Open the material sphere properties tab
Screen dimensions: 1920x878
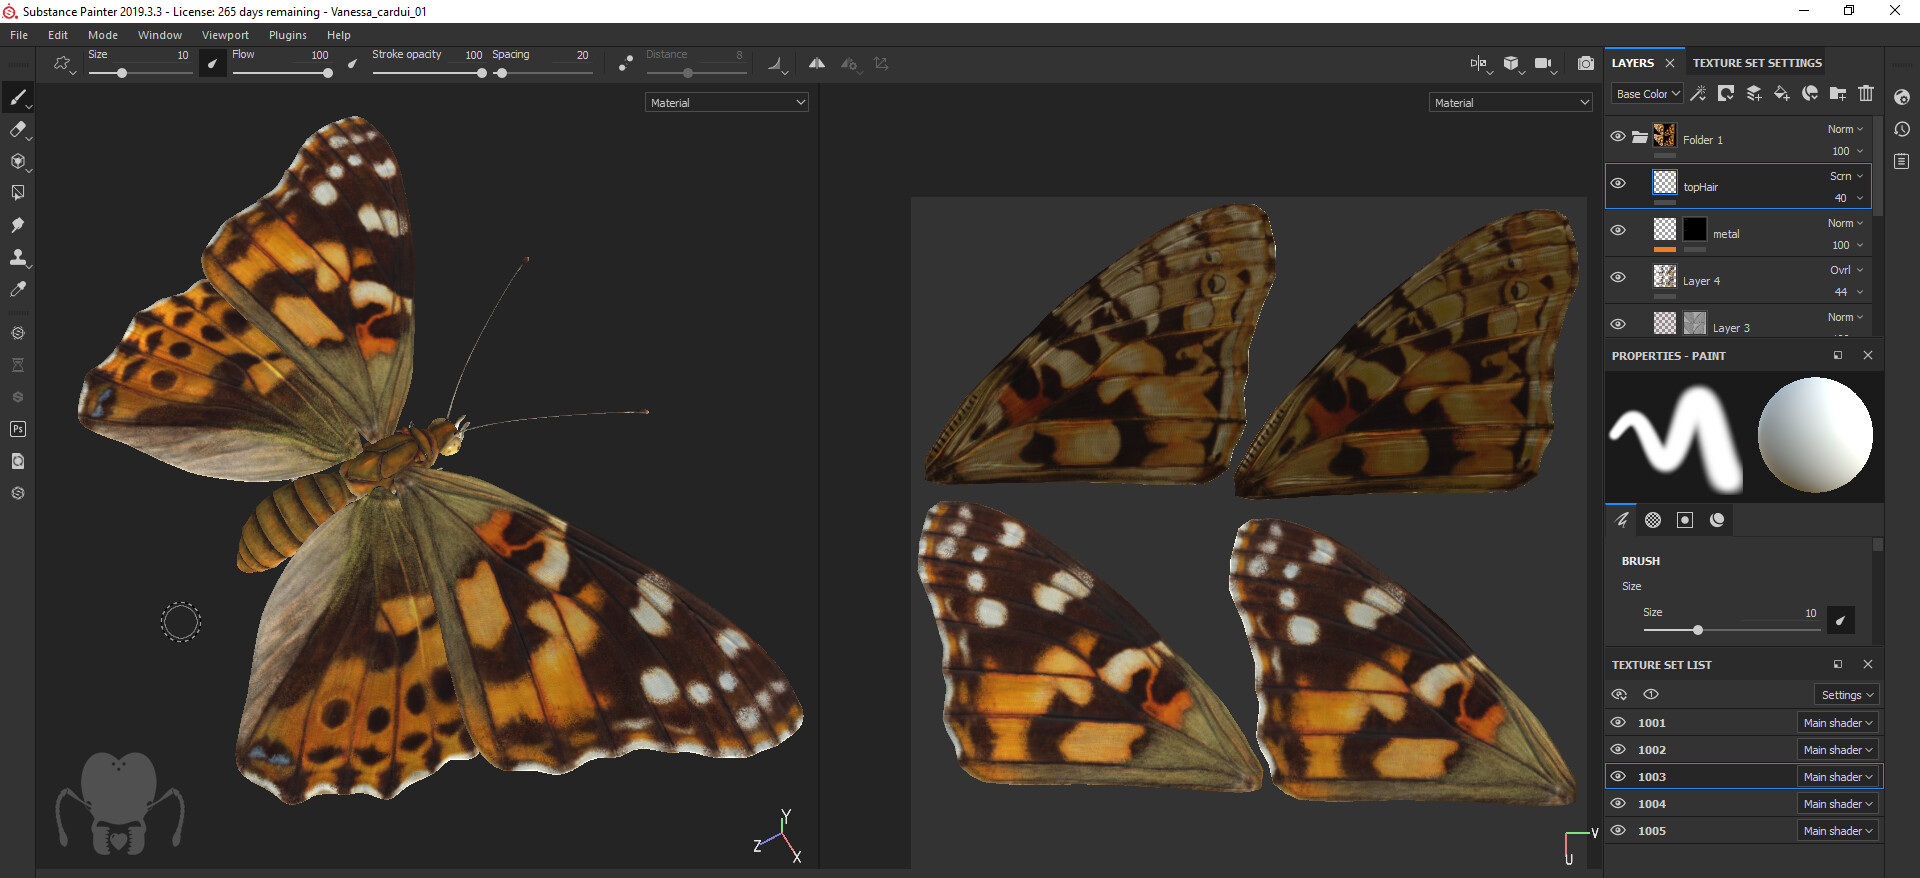1717,520
